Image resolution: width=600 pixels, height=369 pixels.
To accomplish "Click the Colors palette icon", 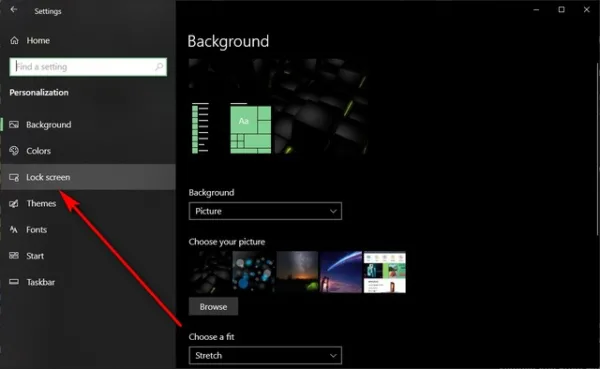I will [x=14, y=151].
